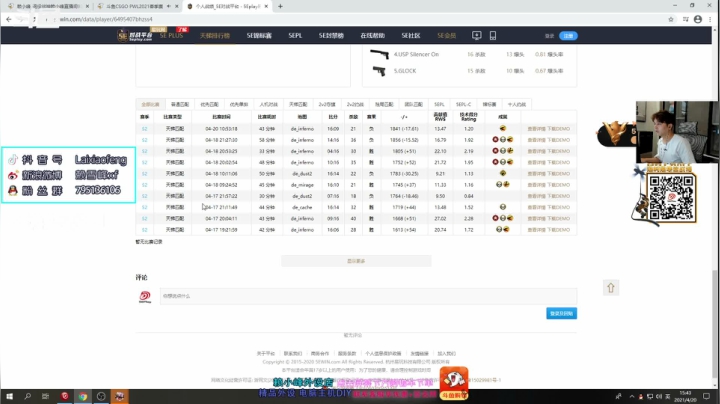Click achievement badge in de_cache row
This screenshot has width=720, height=404.
[503, 207]
